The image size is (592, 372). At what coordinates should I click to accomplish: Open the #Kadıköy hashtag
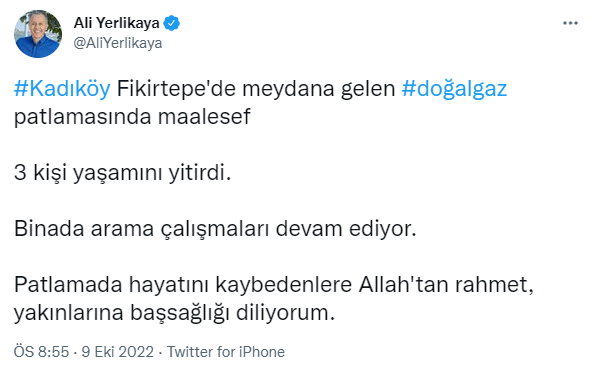[x=62, y=89]
